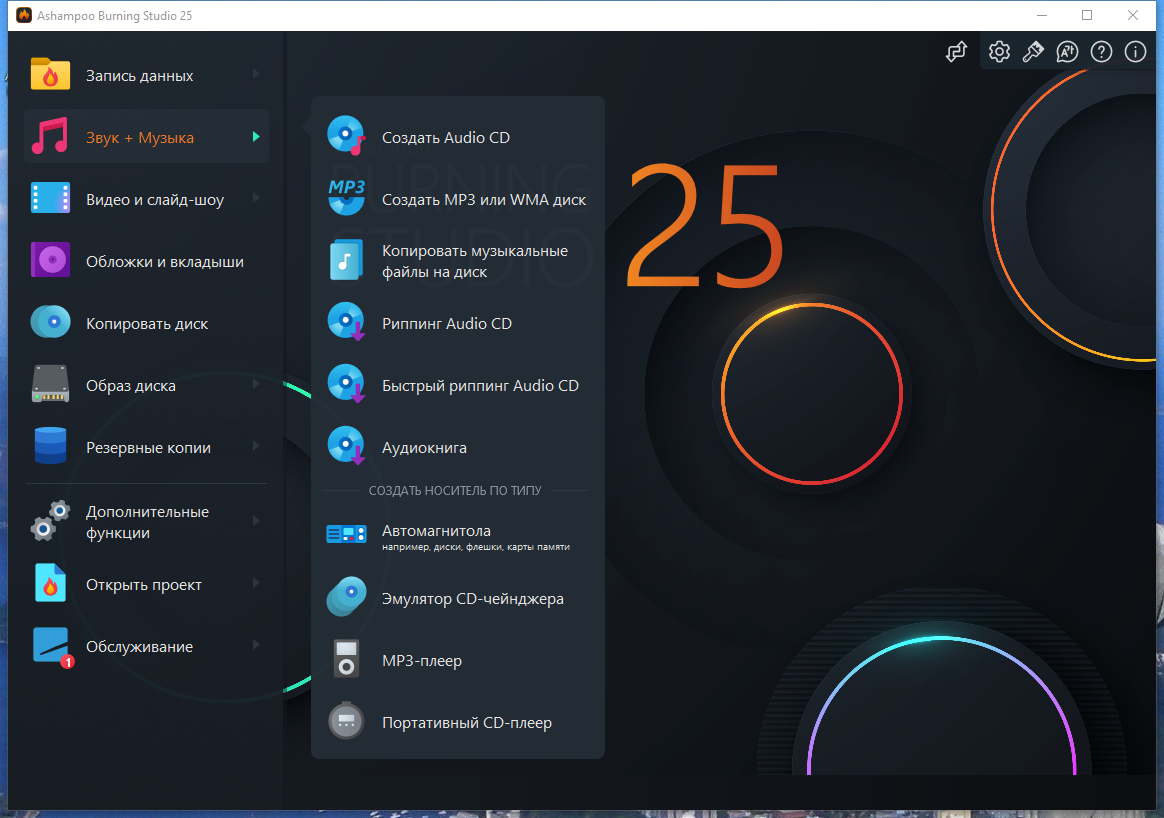Viewport: 1164px width, 818px height.
Task: Expand the Запись данных submenu arrow
Action: [x=256, y=74]
